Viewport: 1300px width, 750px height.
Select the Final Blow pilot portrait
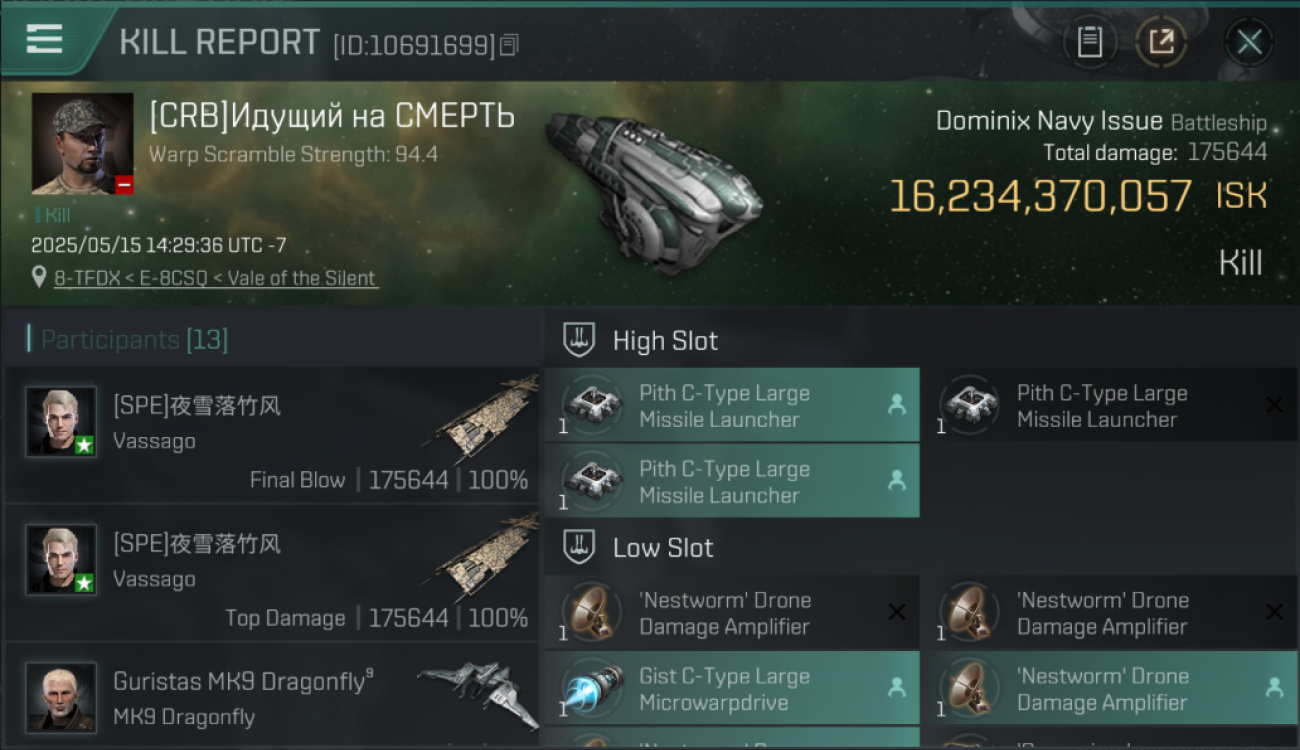pos(61,421)
